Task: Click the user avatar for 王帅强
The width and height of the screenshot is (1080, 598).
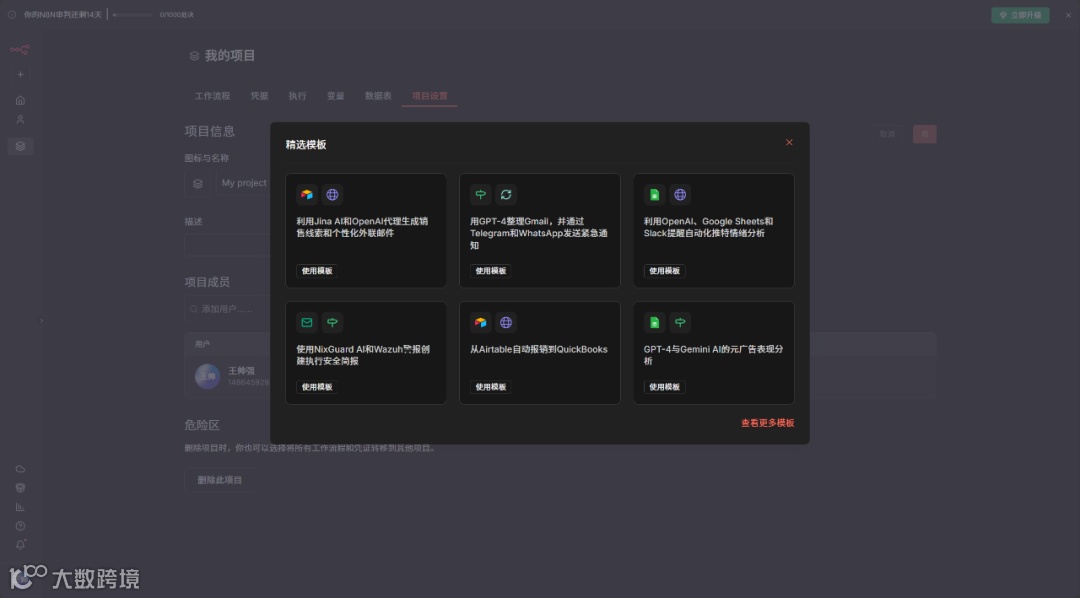Action: (x=207, y=376)
